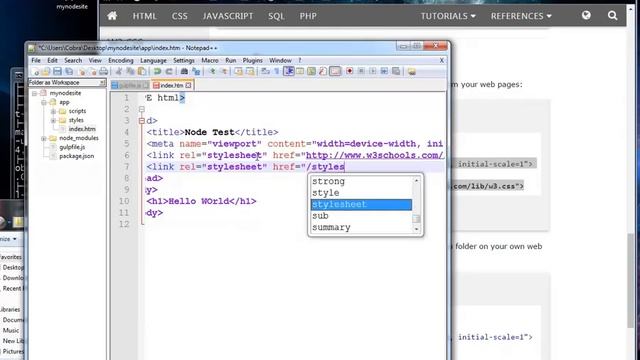
Task: Click the JAVASCRIPT link on w3schools navbar
Action: pos(228,16)
